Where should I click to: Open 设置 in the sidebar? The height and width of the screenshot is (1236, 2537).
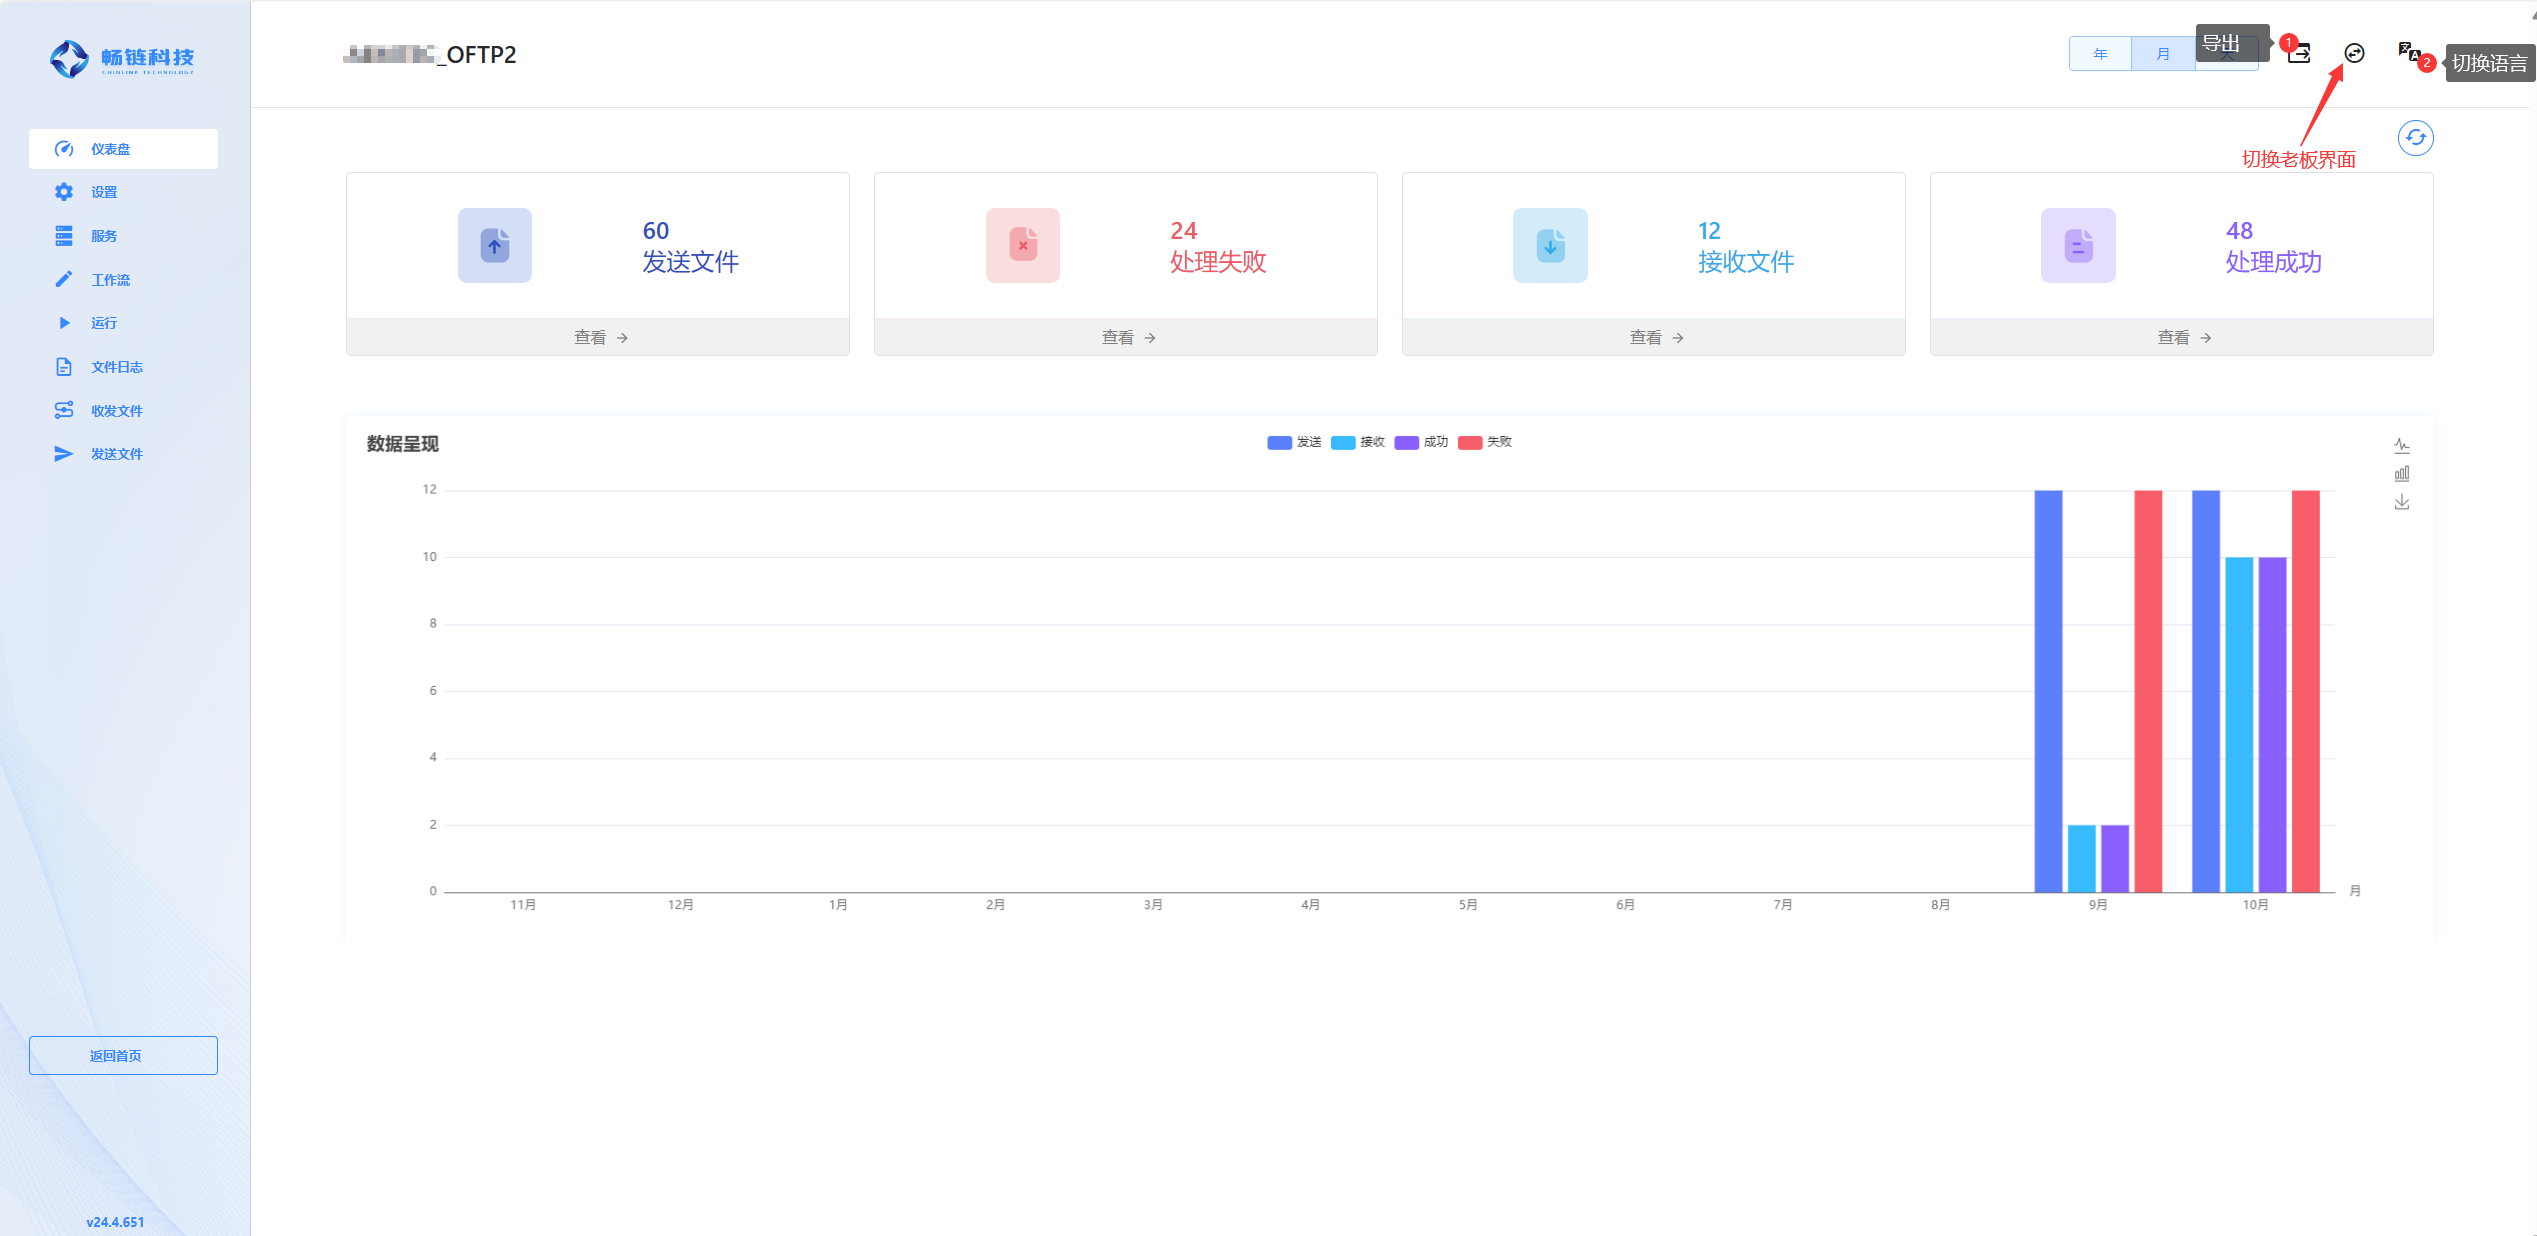coord(103,192)
